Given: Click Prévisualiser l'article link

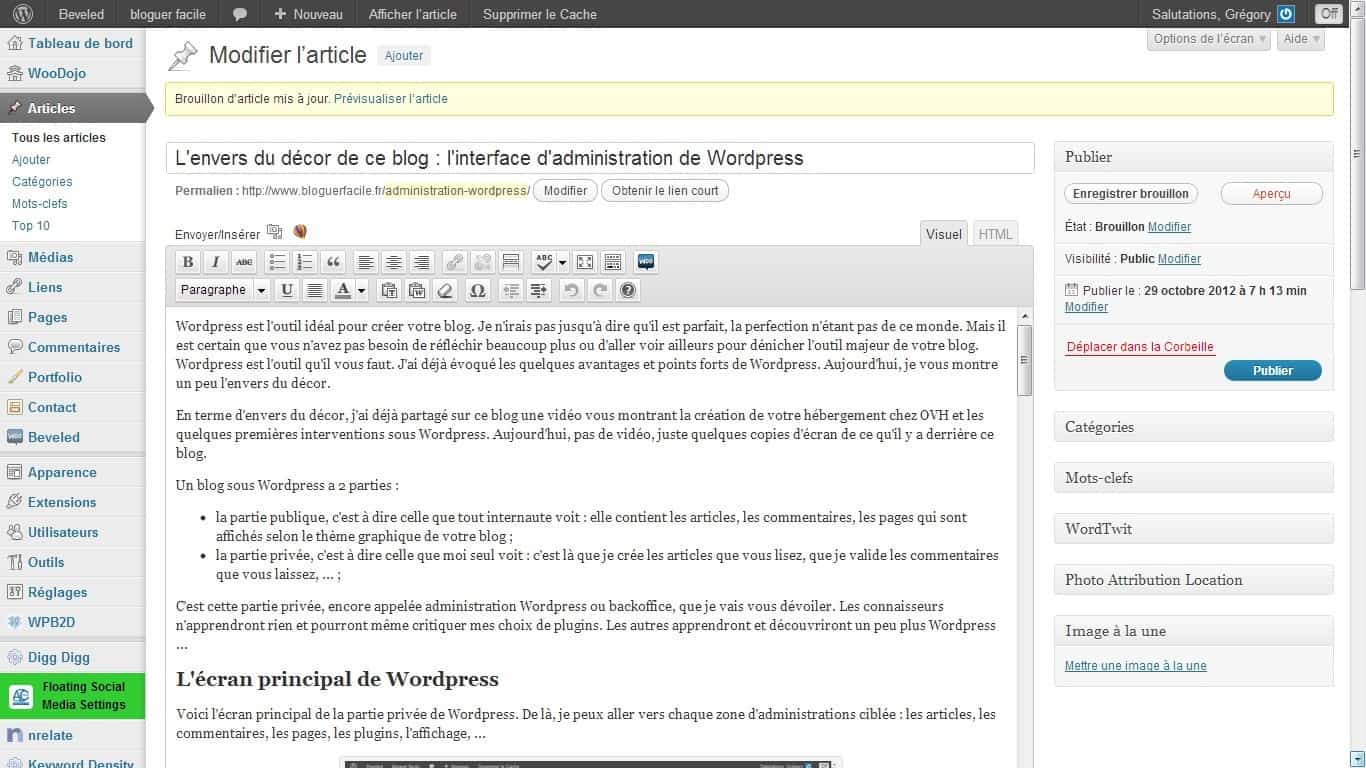Looking at the screenshot, I should point(391,99).
